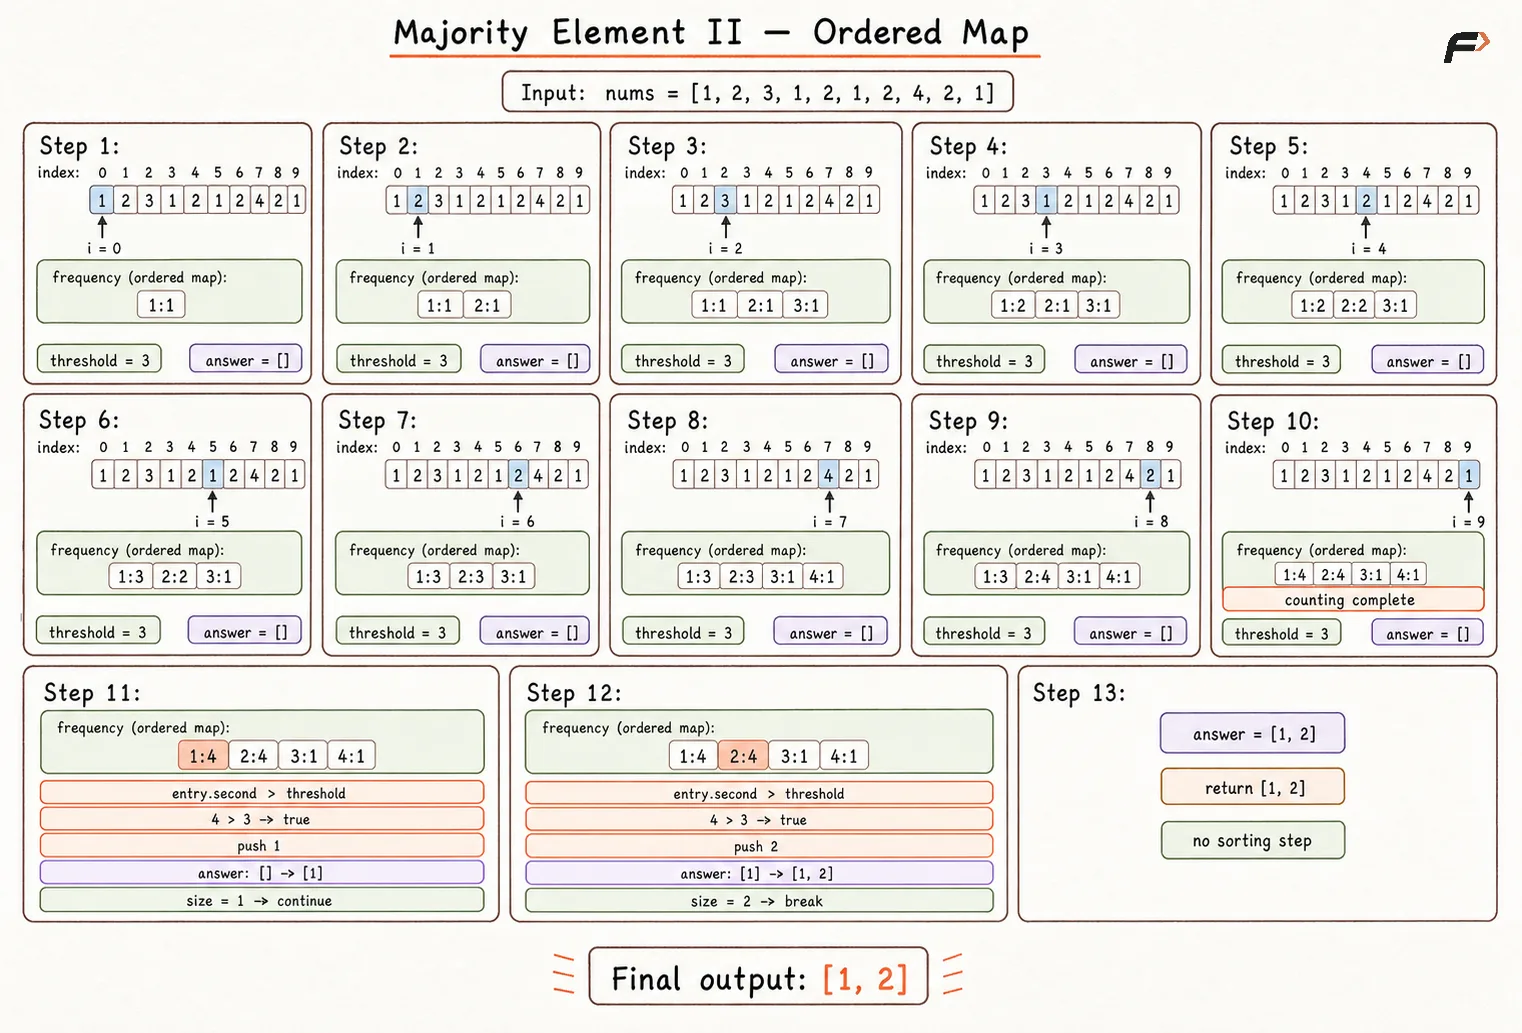Click the 'Step 11:' heading
Viewport: 1522px width, 1033px height.
[x=92, y=693]
